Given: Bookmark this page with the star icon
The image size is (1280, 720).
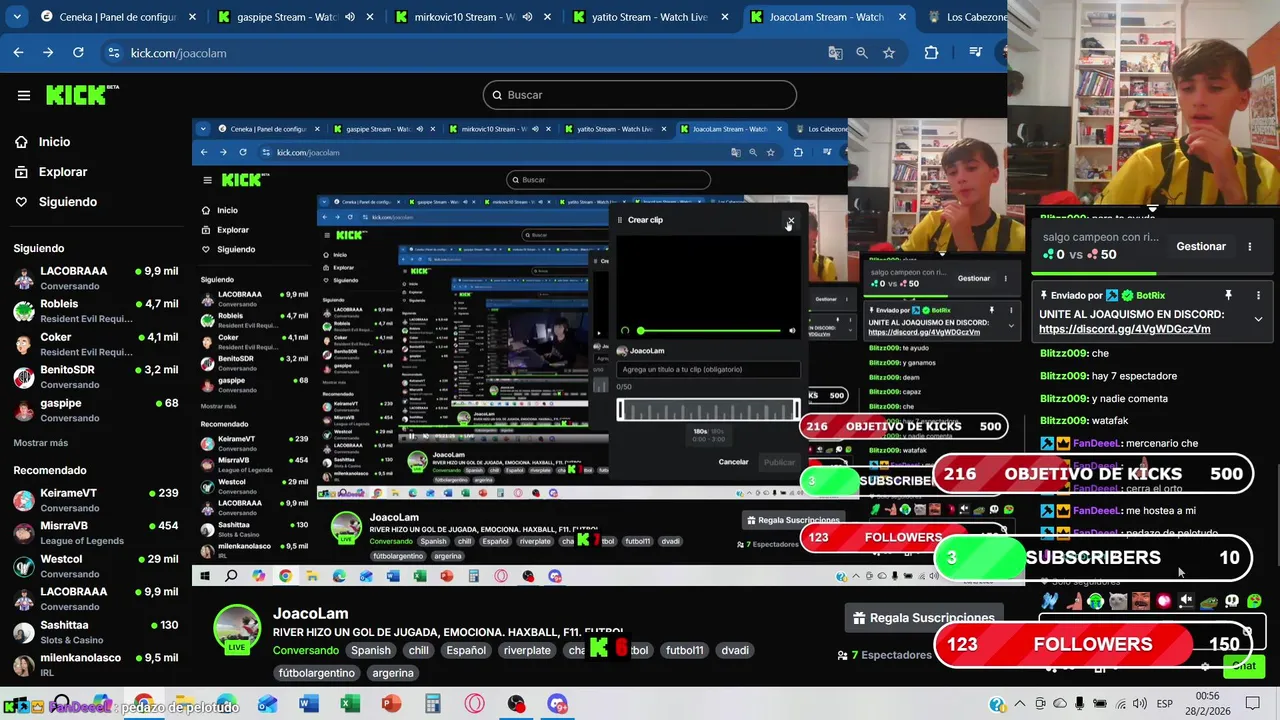Looking at the screenshot, I should pyautogui.click(x=889, y=53).
